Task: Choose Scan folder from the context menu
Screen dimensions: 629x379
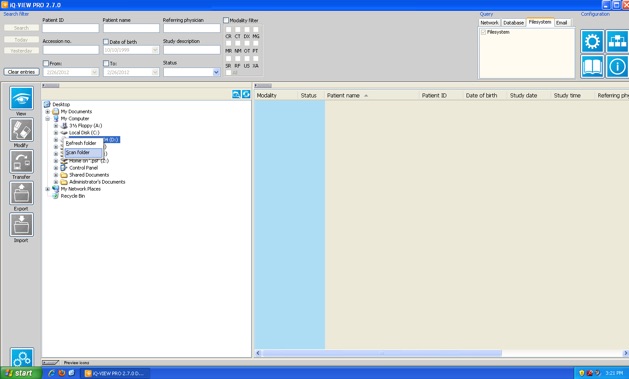Action: pos(83,152)
